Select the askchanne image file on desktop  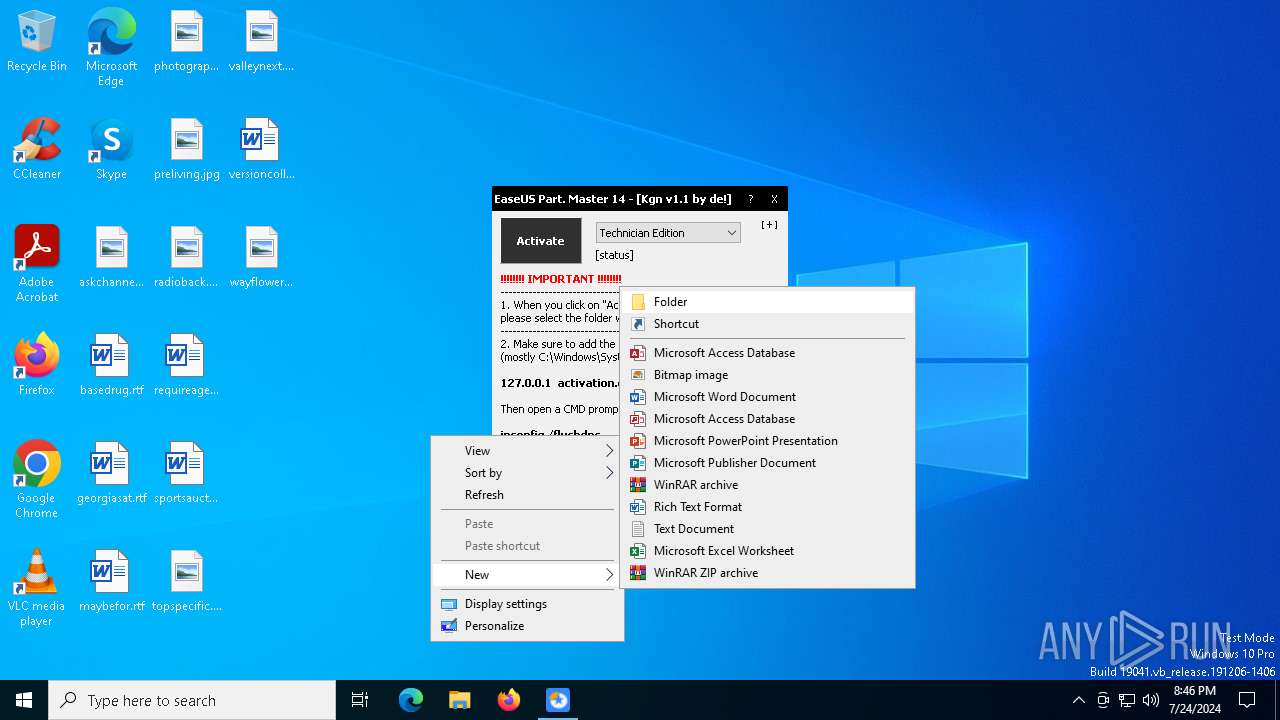click(x=111, y=258)
